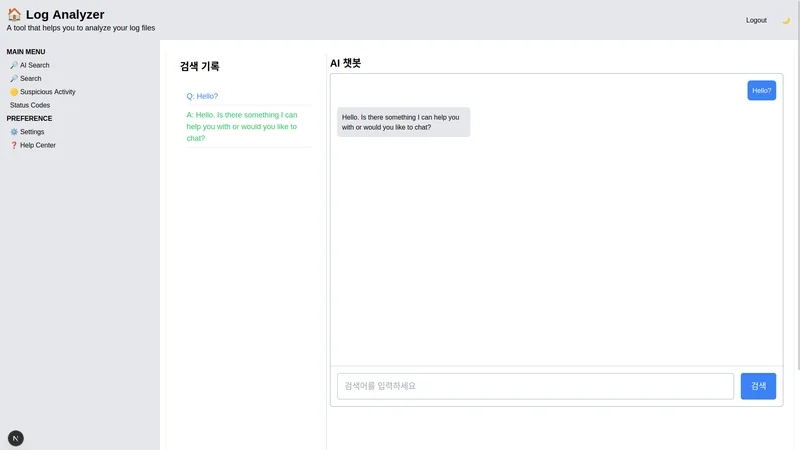Click the Next.js dev tools badge

[x=16, y=438]
